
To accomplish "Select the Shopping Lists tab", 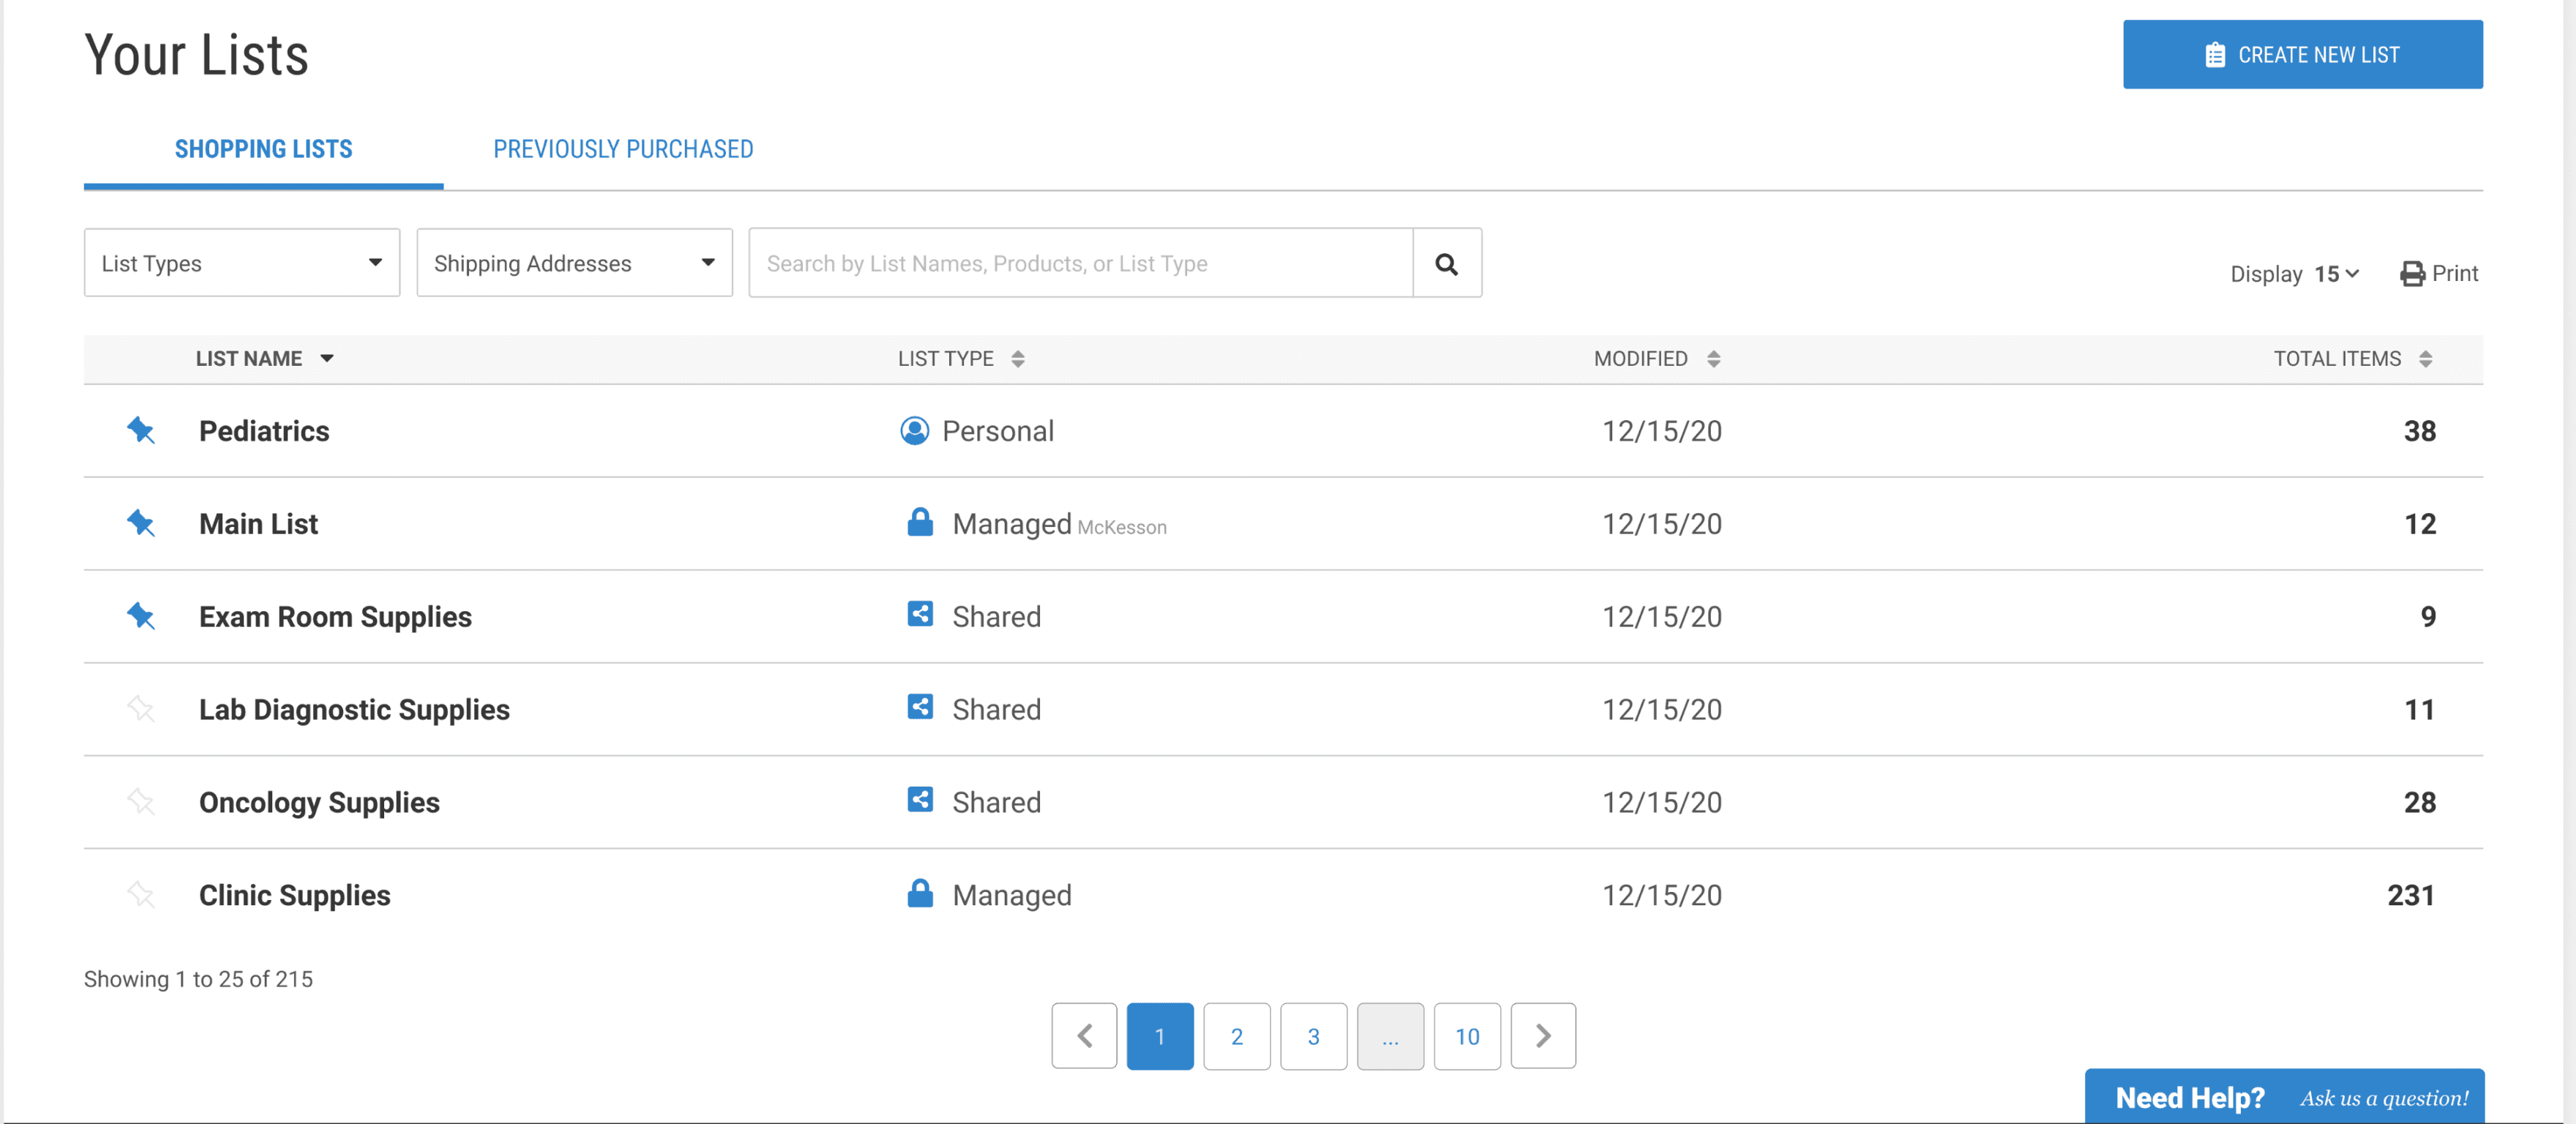I will coord(263,149).
